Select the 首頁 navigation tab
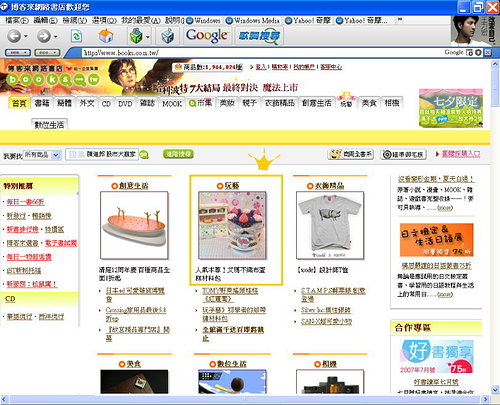 coord(19,103)
